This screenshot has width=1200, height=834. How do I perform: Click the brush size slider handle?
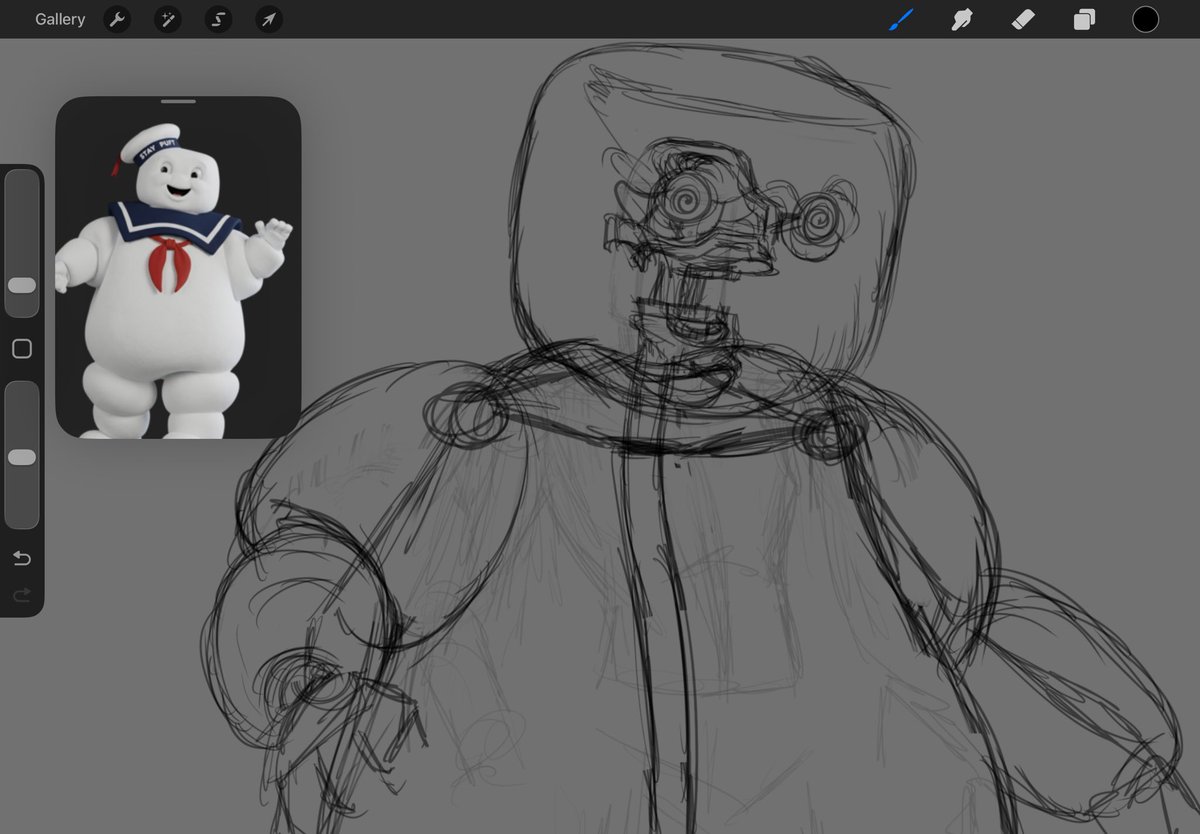click(22, 285)
